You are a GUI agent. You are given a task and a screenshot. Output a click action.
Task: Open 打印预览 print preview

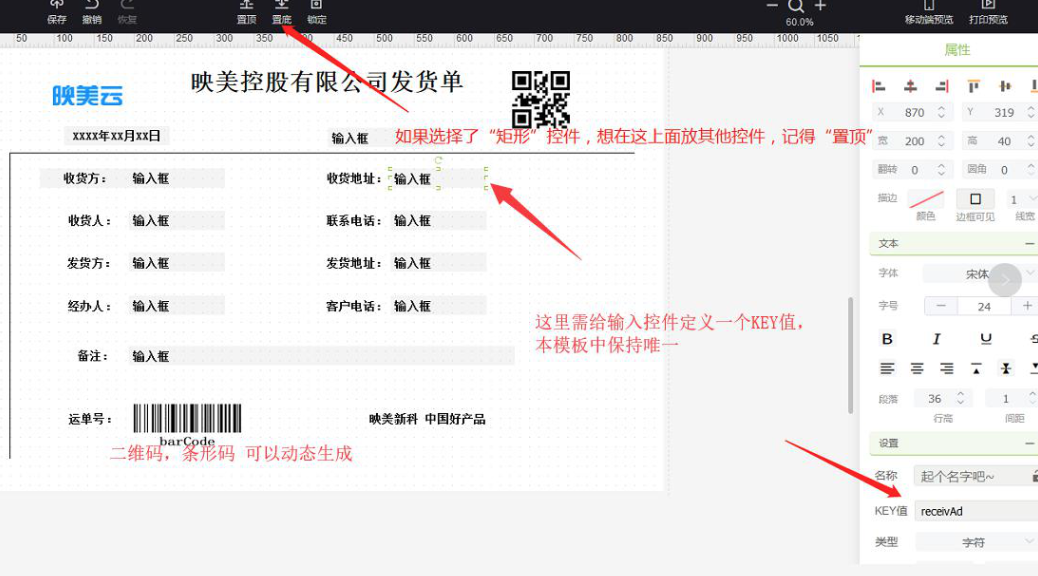point(988,11)
